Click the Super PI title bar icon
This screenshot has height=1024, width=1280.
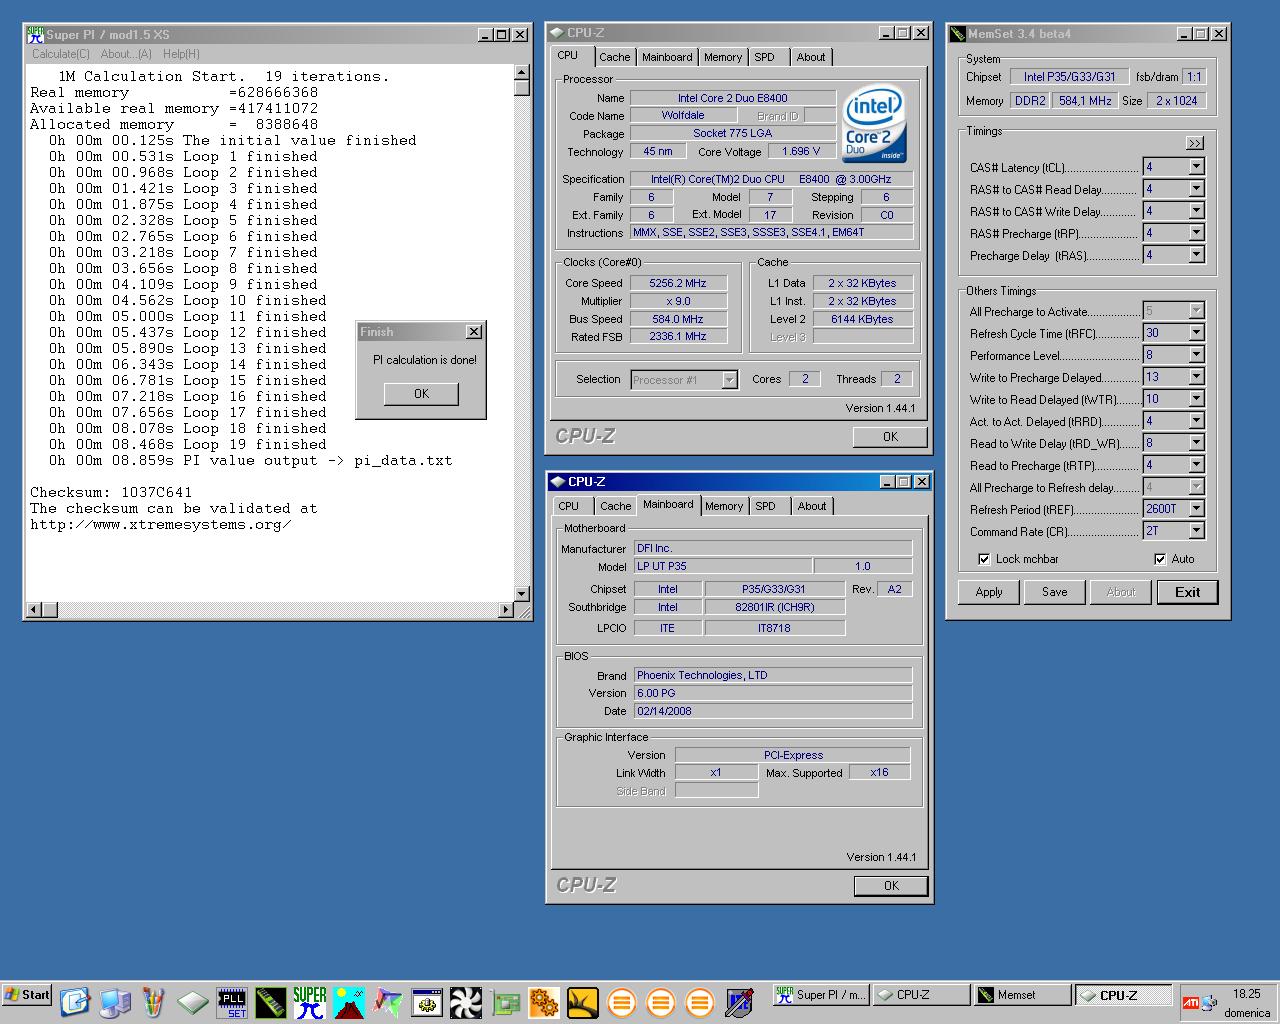pos(35,34)
